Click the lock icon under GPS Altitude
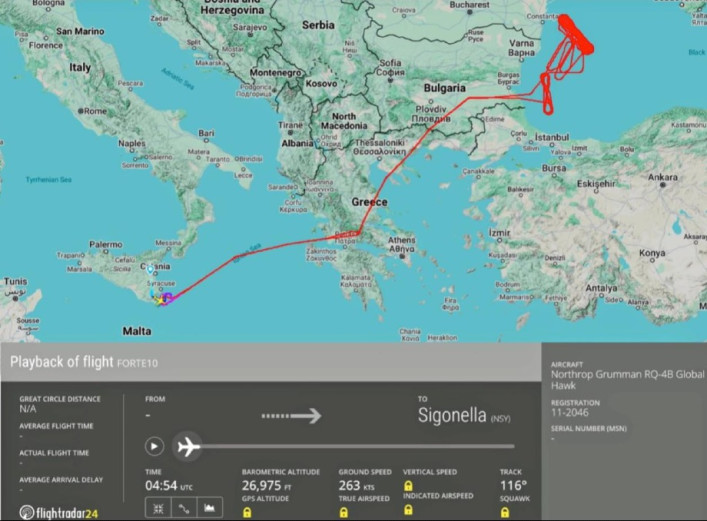 [x=247, y=512]
